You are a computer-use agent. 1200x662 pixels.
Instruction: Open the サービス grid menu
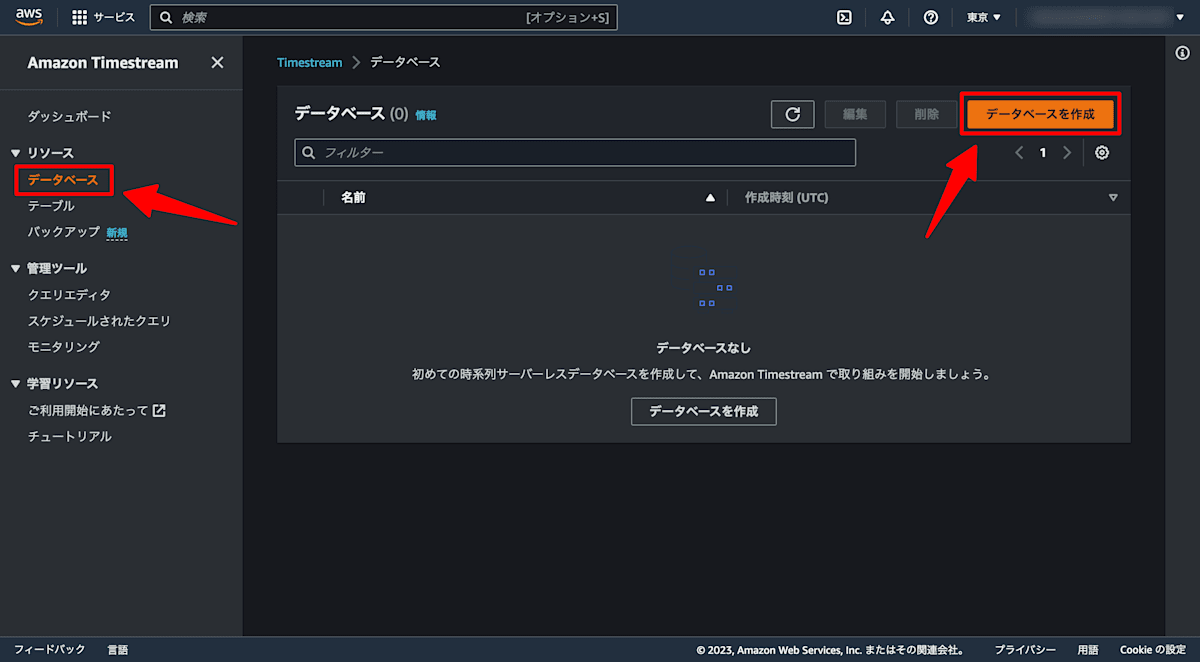(104, 17)
